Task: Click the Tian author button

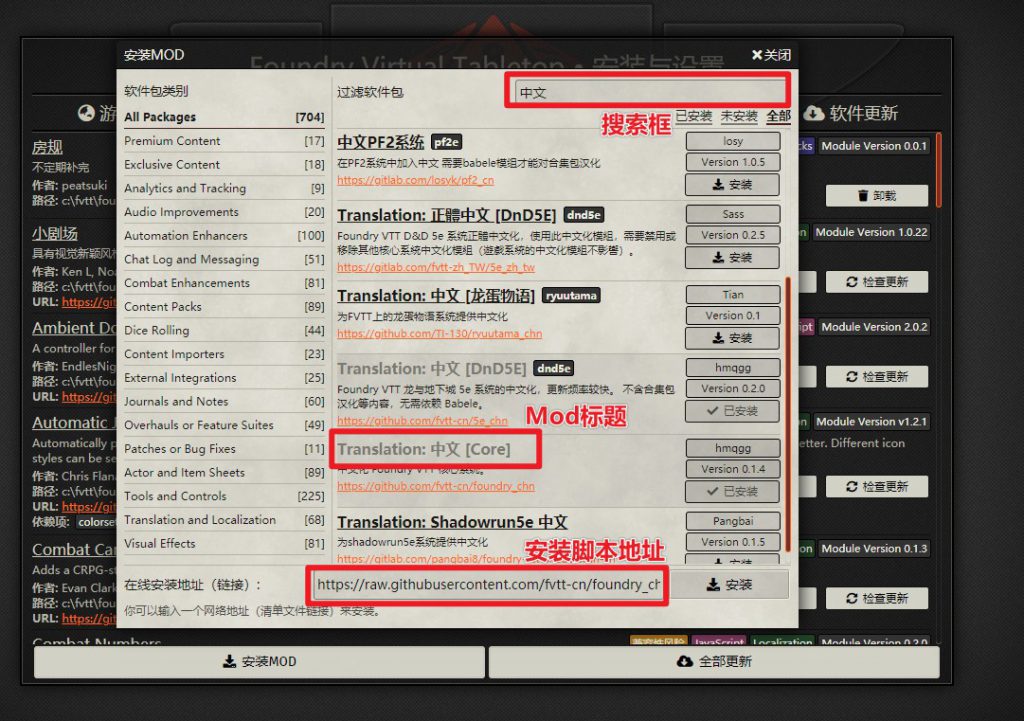Action: (733, 295)
